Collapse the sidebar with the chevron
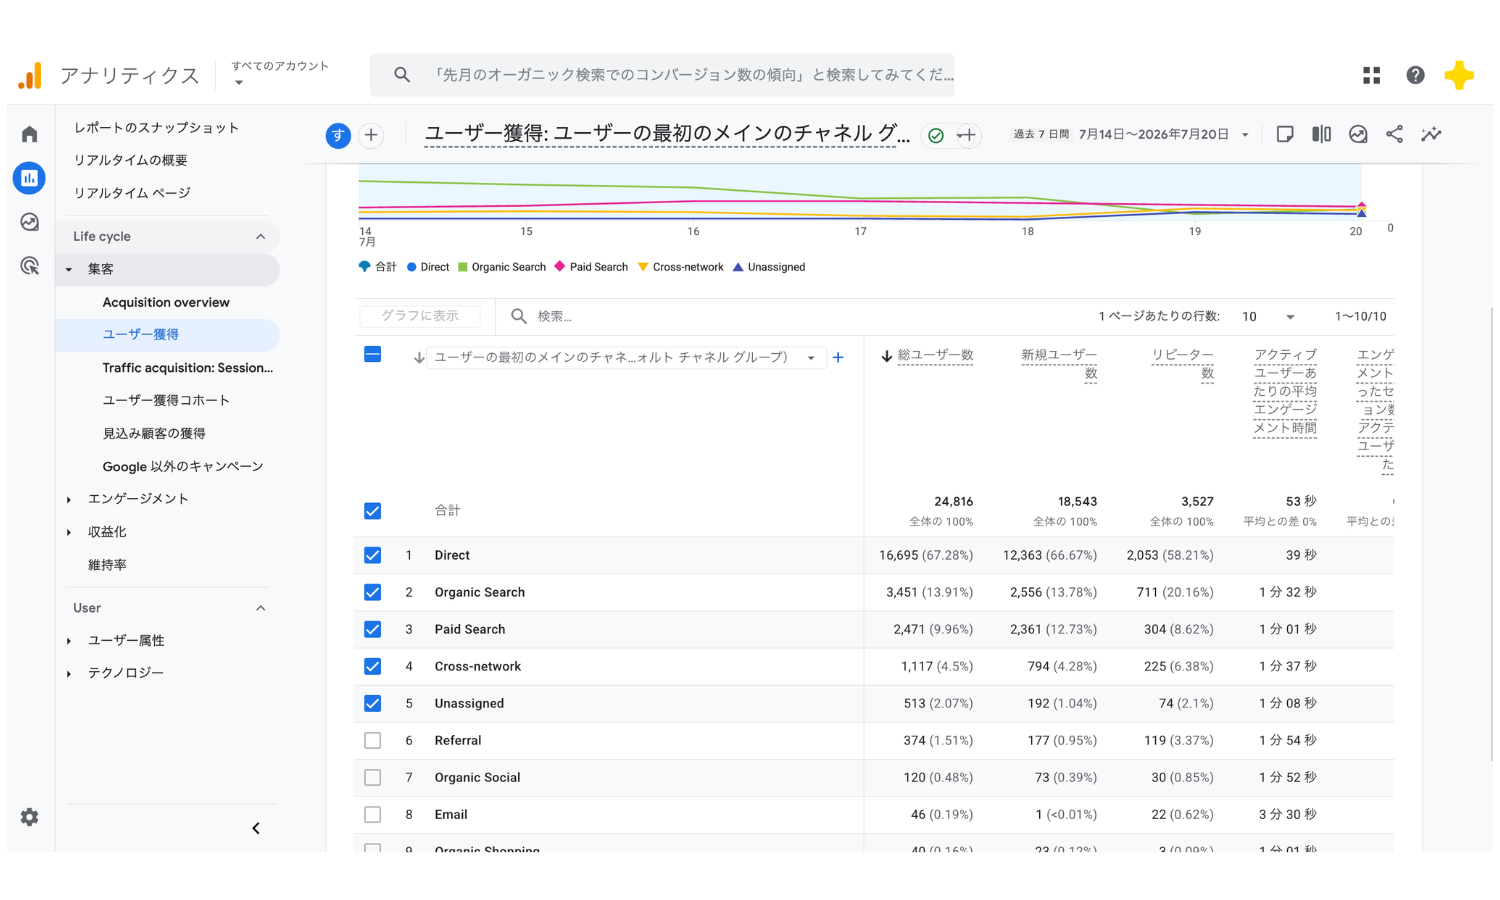The height and width of the screenshot is (900, 1500). coord(256,828)
